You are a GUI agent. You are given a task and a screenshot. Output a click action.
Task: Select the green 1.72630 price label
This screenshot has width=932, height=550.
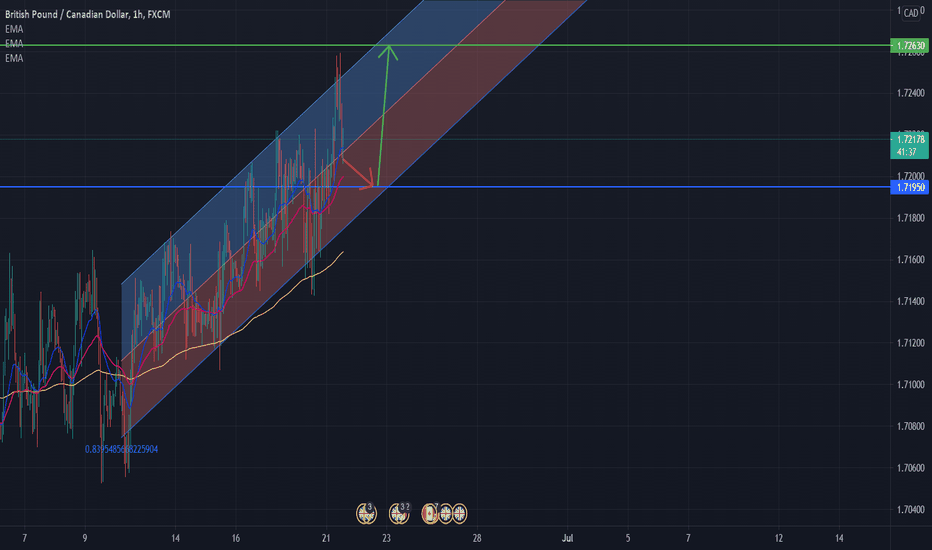[909, 45]
